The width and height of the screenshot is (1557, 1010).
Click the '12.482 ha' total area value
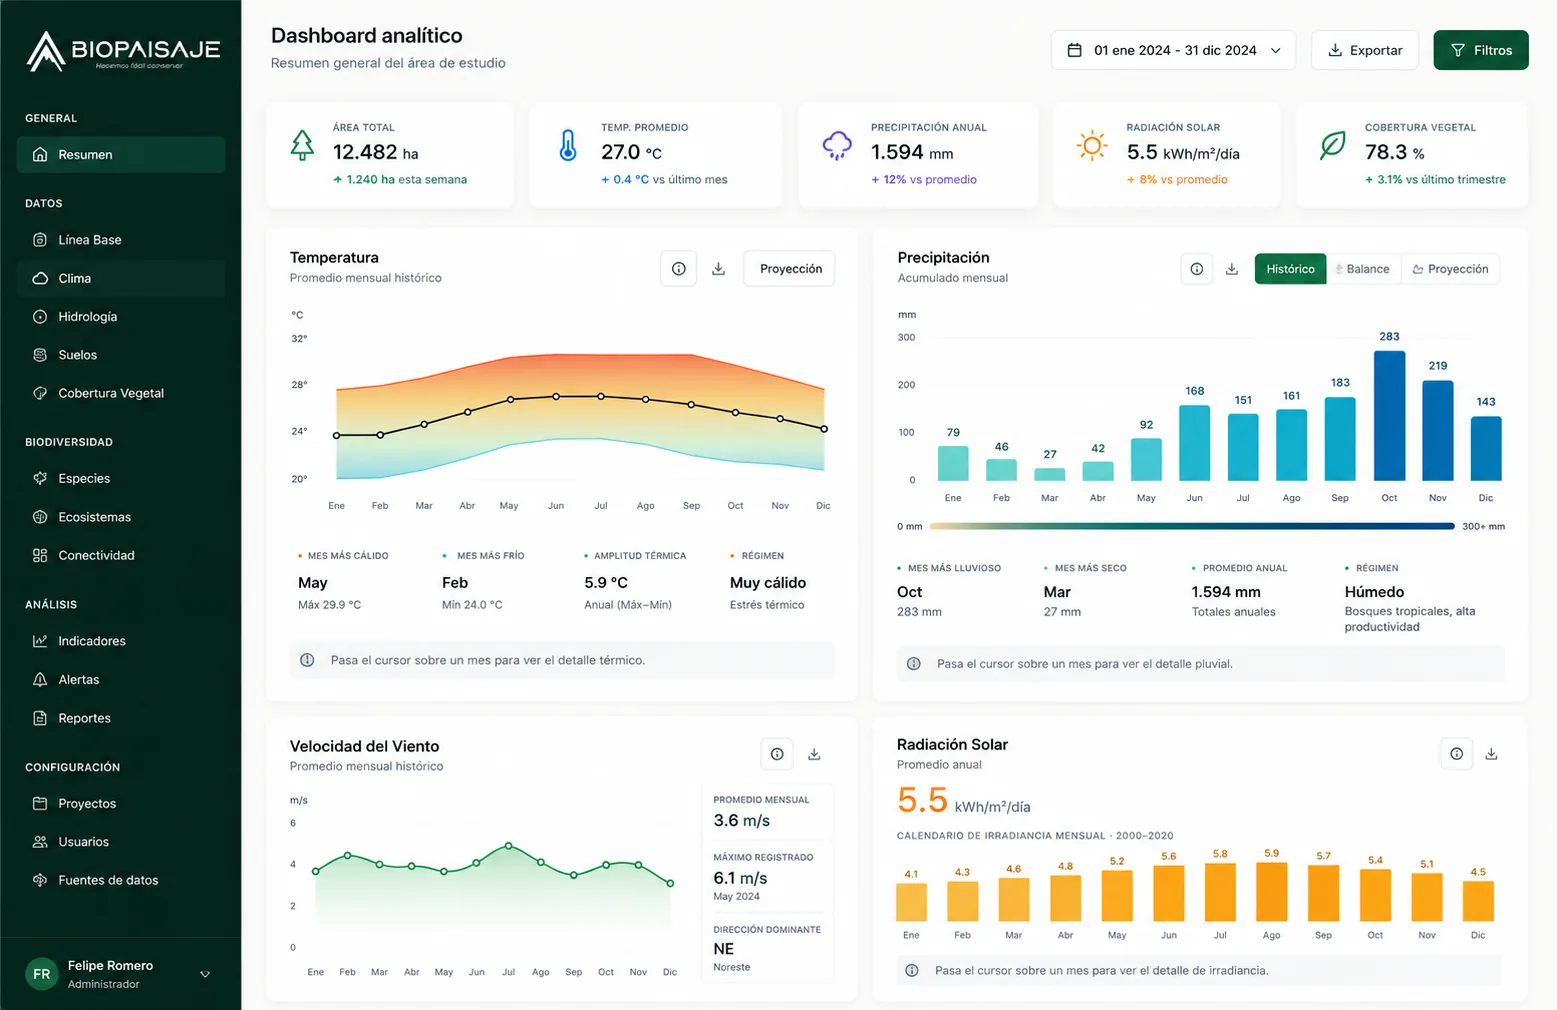click(376, 152)
